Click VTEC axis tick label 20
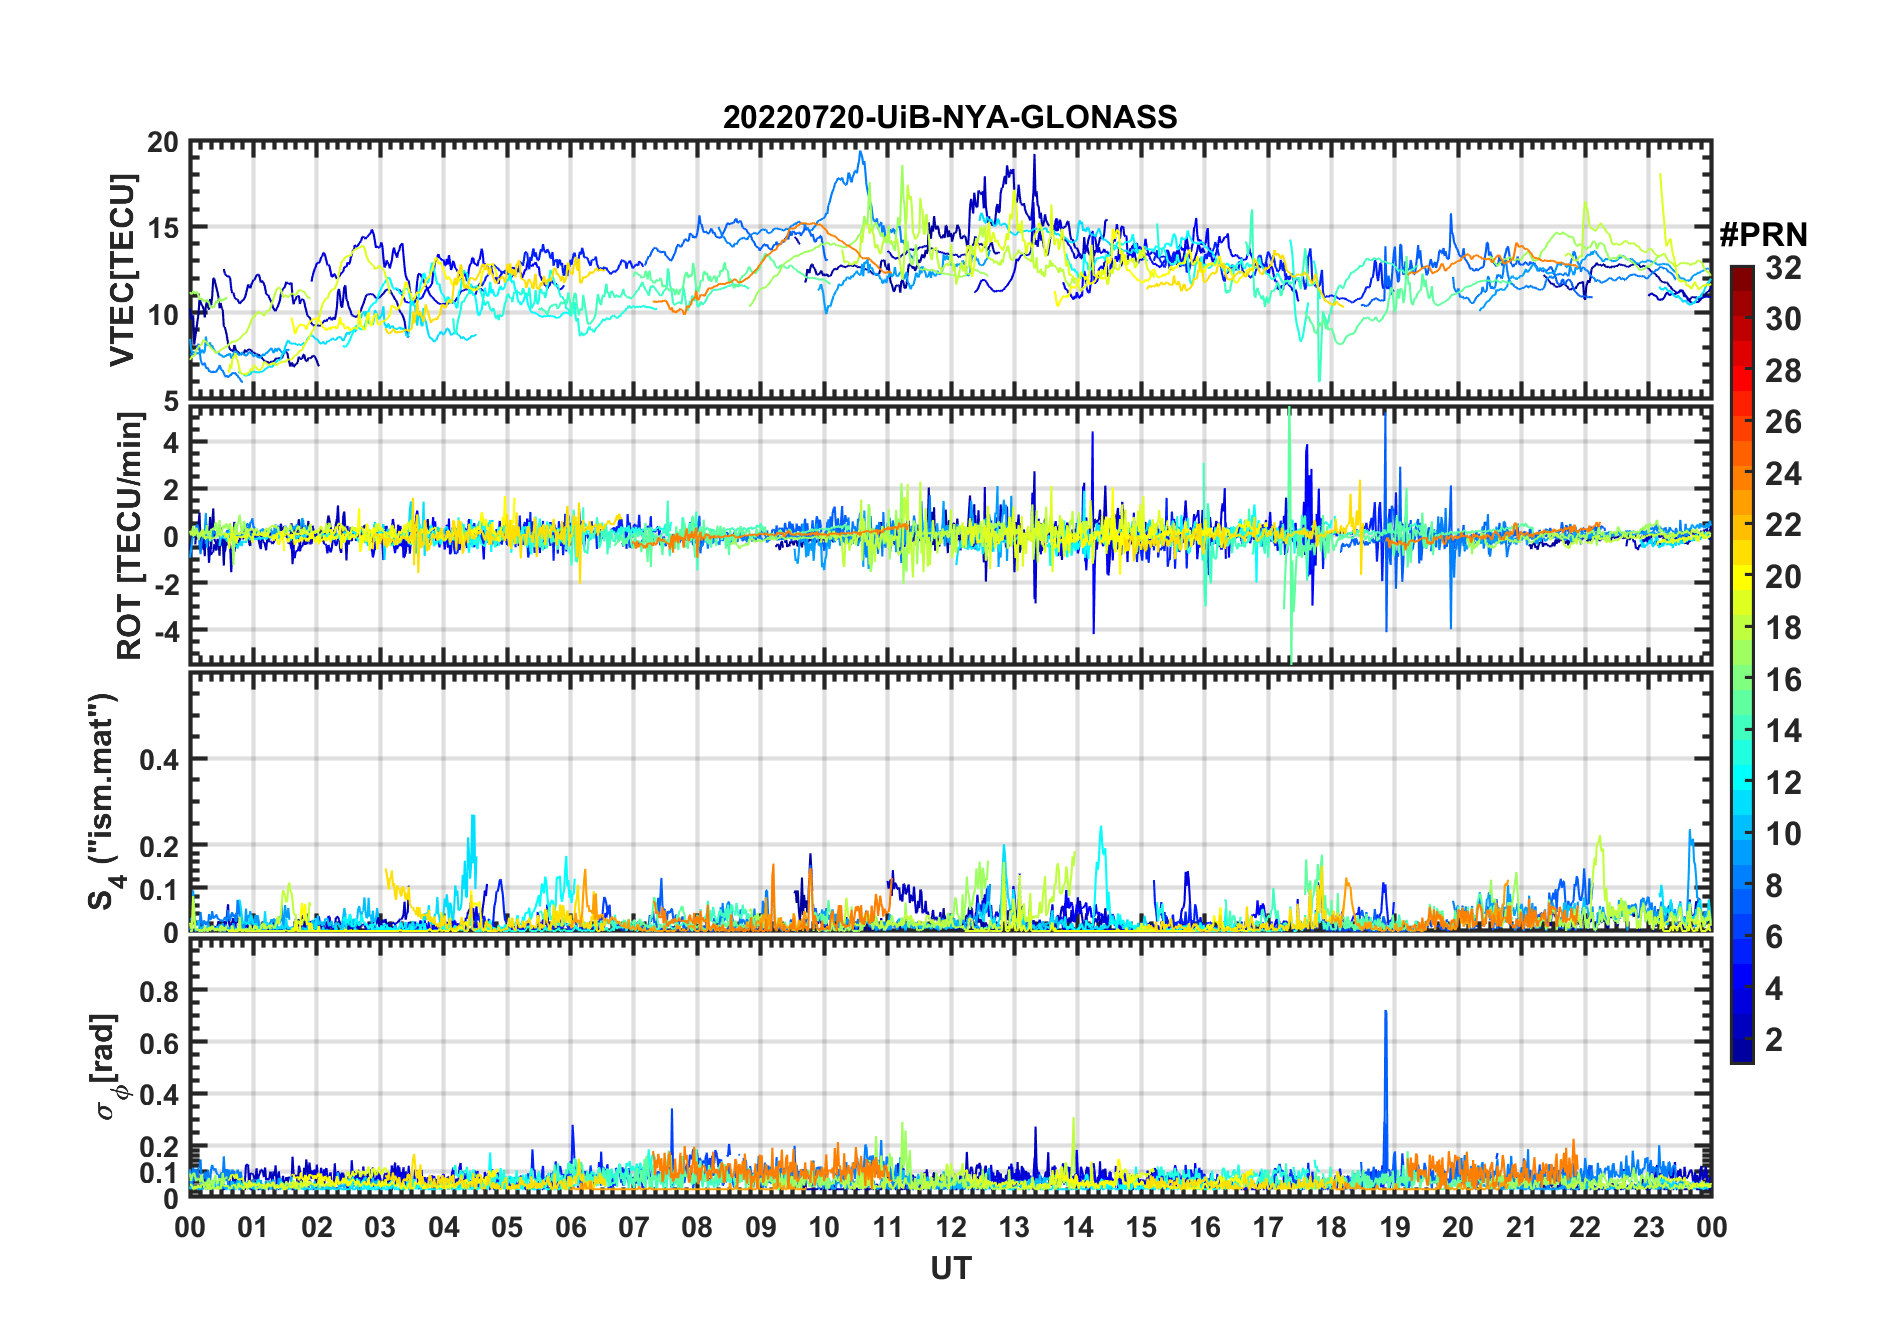 point(163,143)
